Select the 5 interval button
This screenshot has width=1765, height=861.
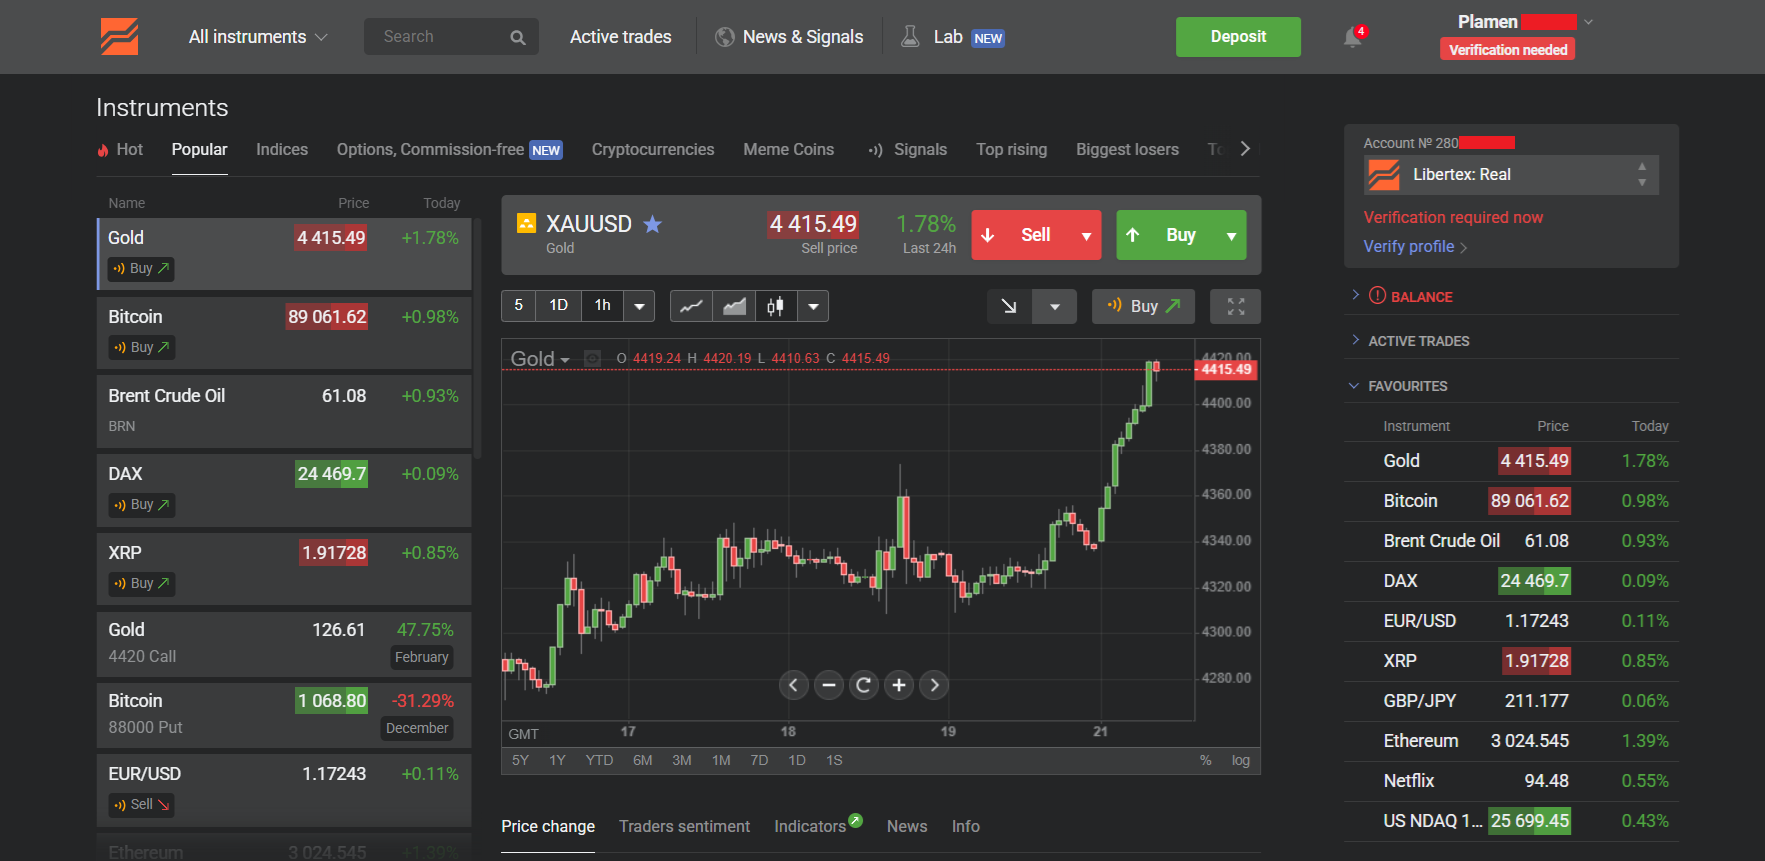coord(518,306)
